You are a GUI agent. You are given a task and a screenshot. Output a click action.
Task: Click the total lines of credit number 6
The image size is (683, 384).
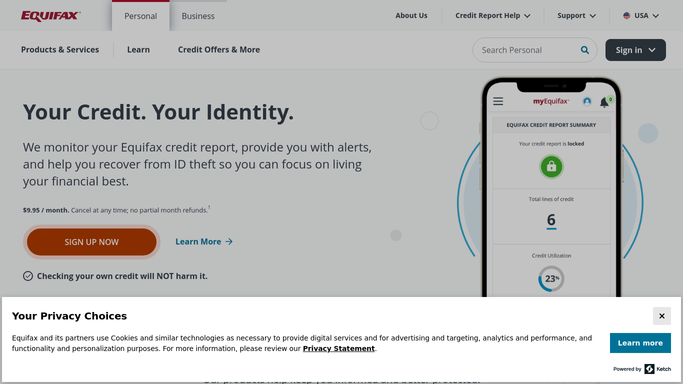coord(551,220)
